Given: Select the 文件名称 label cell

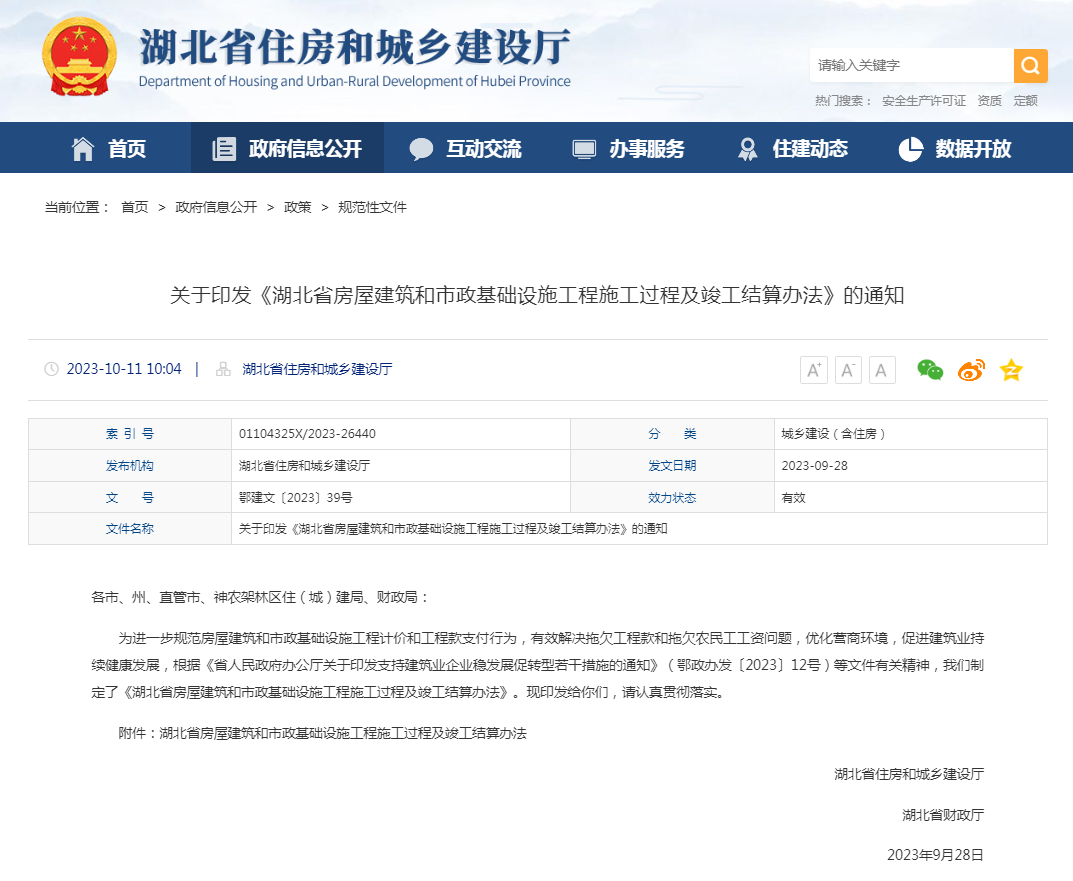Looking at the screenshot, I should pos(130,528).
